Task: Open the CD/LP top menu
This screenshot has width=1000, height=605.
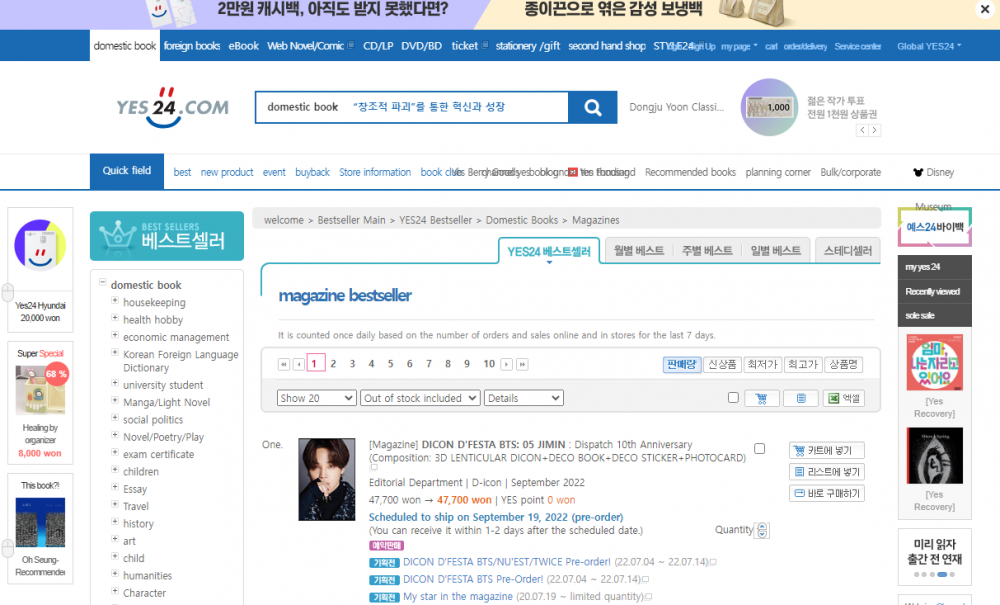Action: (378, 46)
